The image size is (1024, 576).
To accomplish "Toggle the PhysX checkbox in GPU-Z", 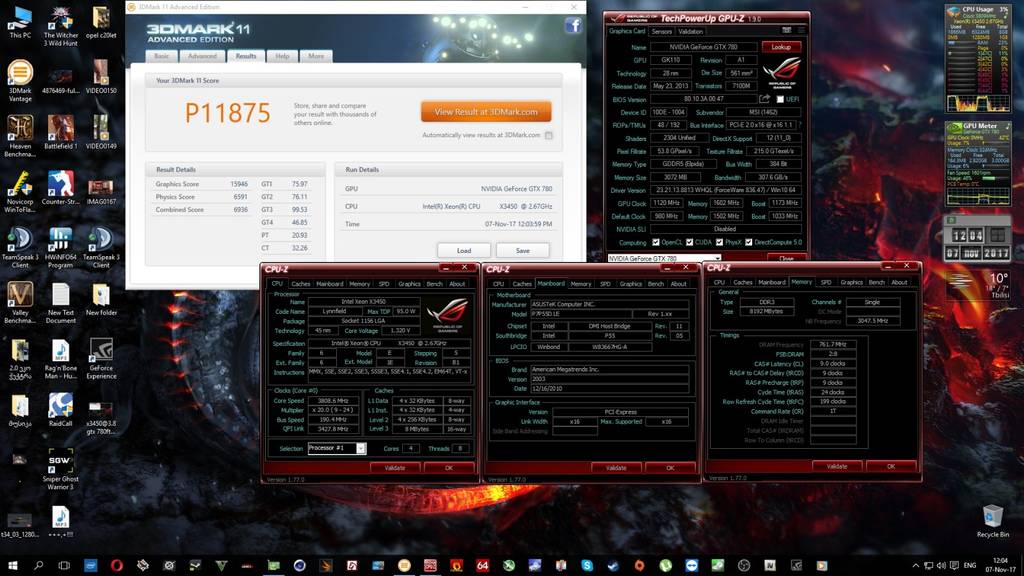I will coord(719,242).
